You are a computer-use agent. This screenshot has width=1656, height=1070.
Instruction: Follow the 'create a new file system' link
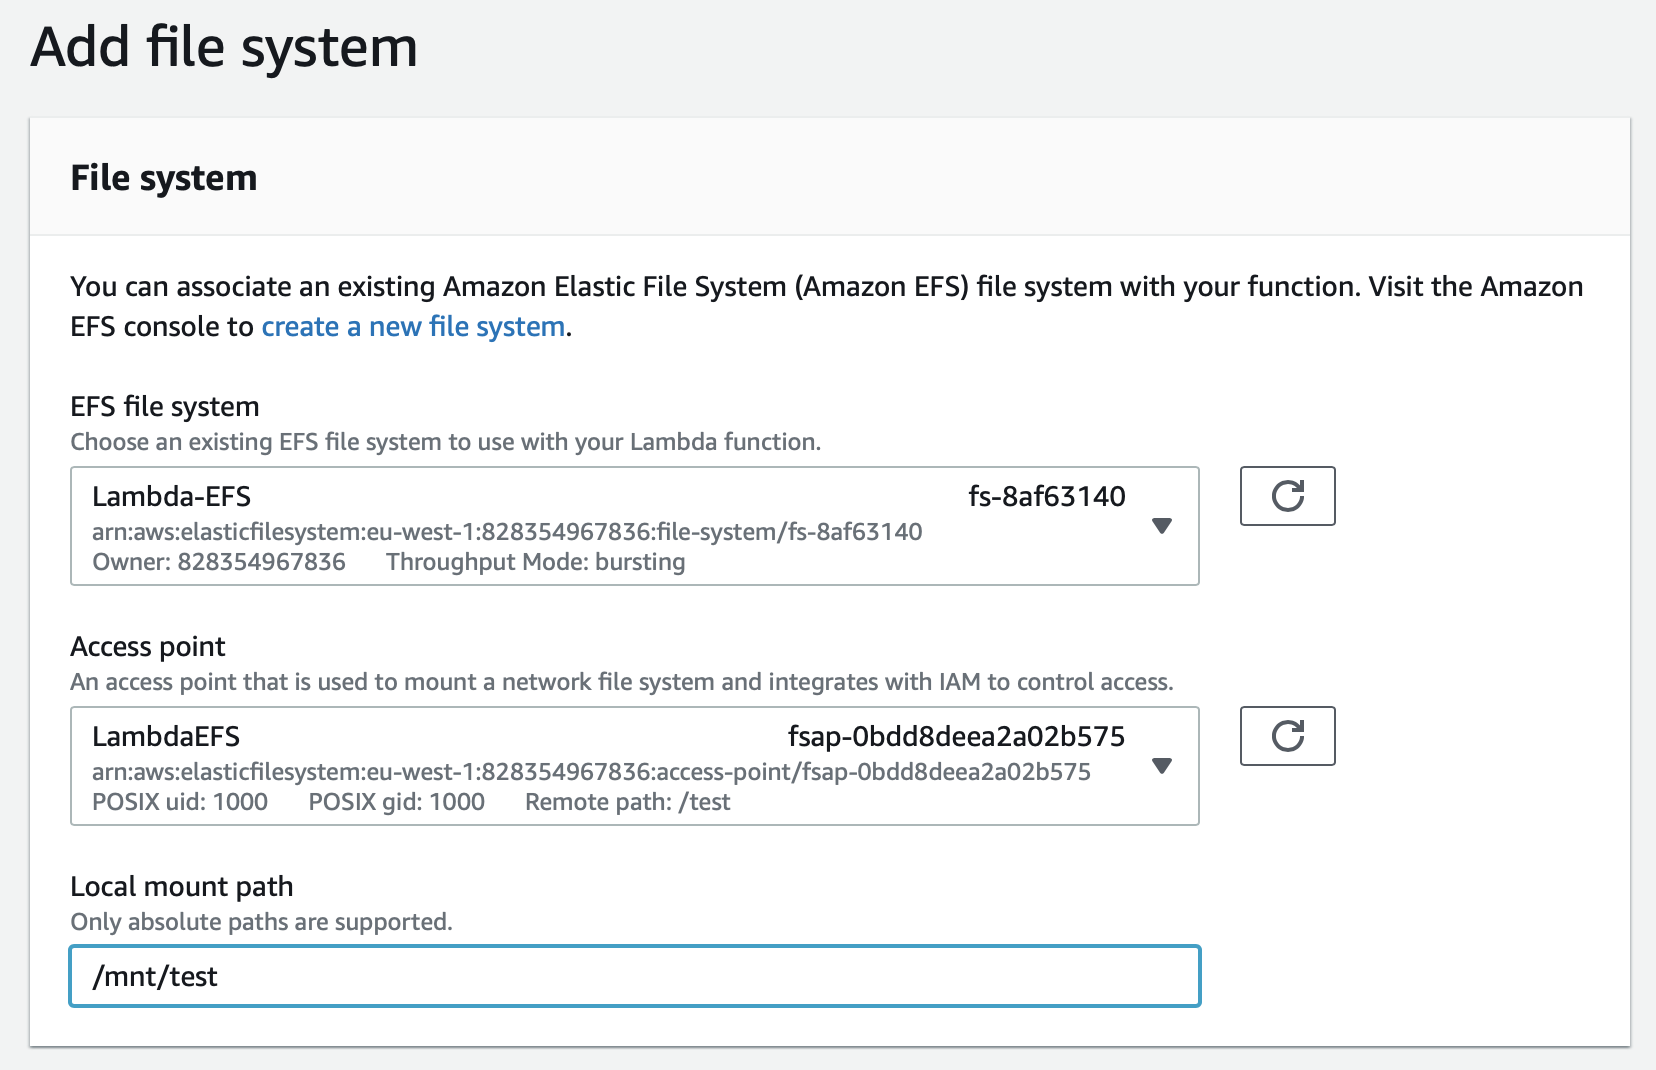point(413,327)
